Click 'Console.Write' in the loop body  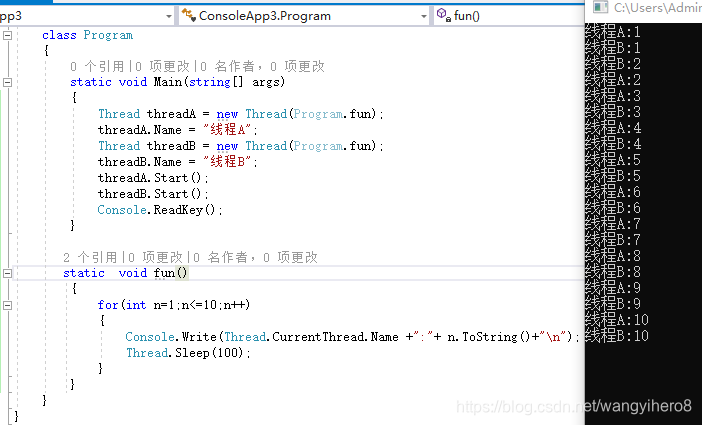171,337
